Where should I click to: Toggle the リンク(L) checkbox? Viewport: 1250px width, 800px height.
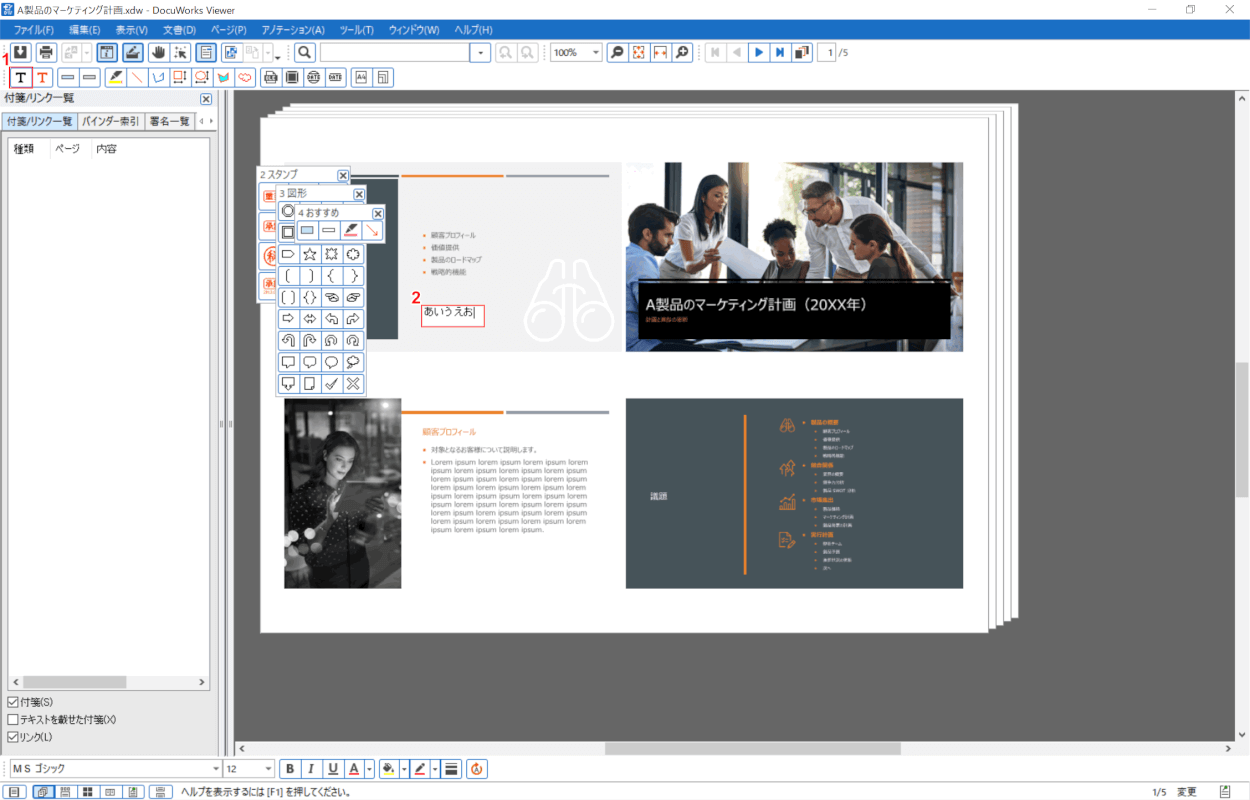click(13, 737)
